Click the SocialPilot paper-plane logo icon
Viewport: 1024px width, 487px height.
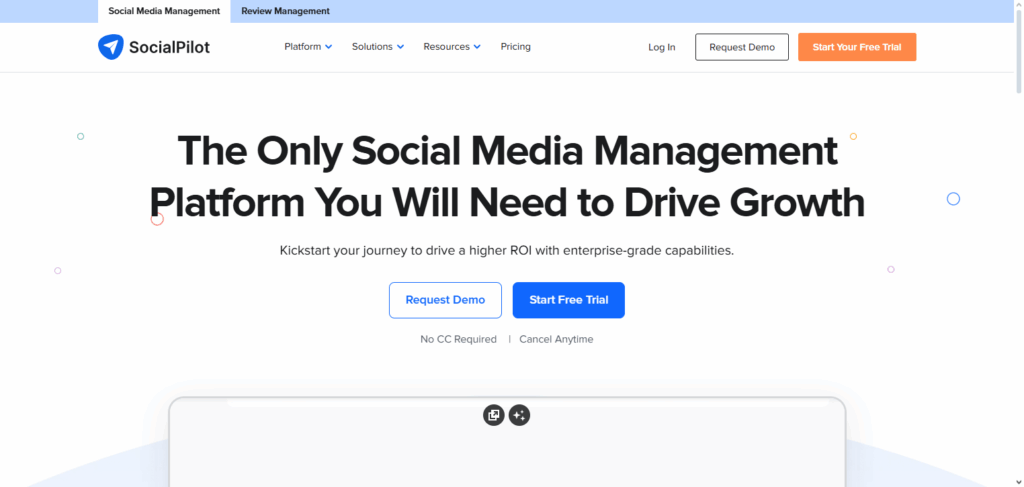tap(110, 47)
